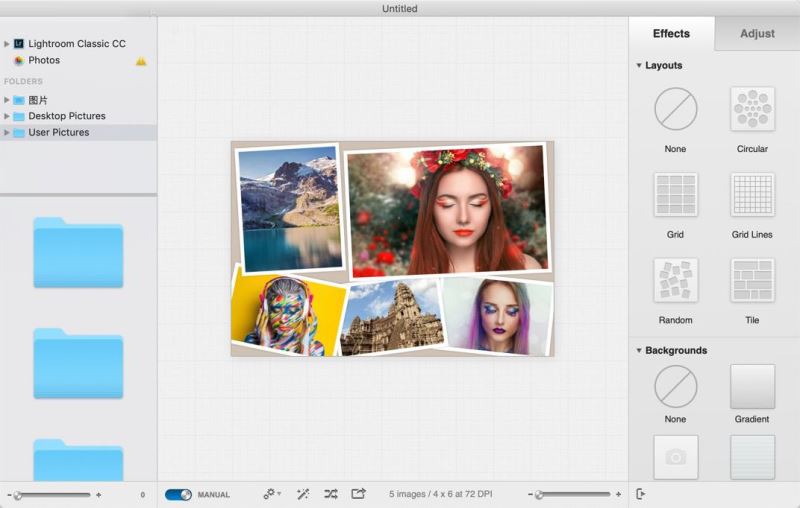Click the '5 images / 4 x 6 at 72 DPI' status text
Screen dimensions: 800x508
(440, 494)
